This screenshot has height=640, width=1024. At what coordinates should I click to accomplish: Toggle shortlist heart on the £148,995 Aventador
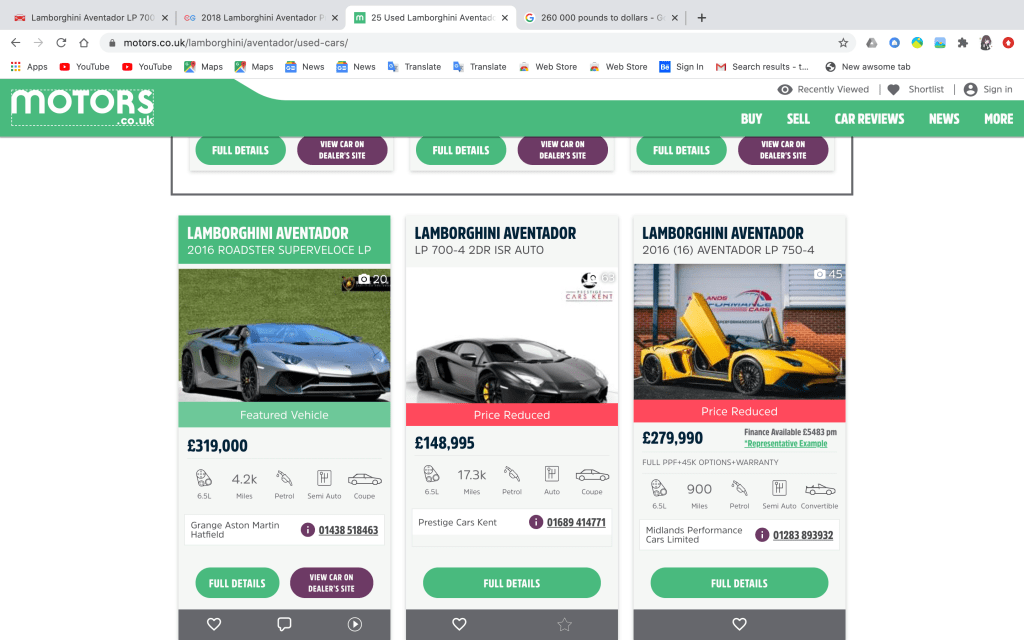point(459,624)
